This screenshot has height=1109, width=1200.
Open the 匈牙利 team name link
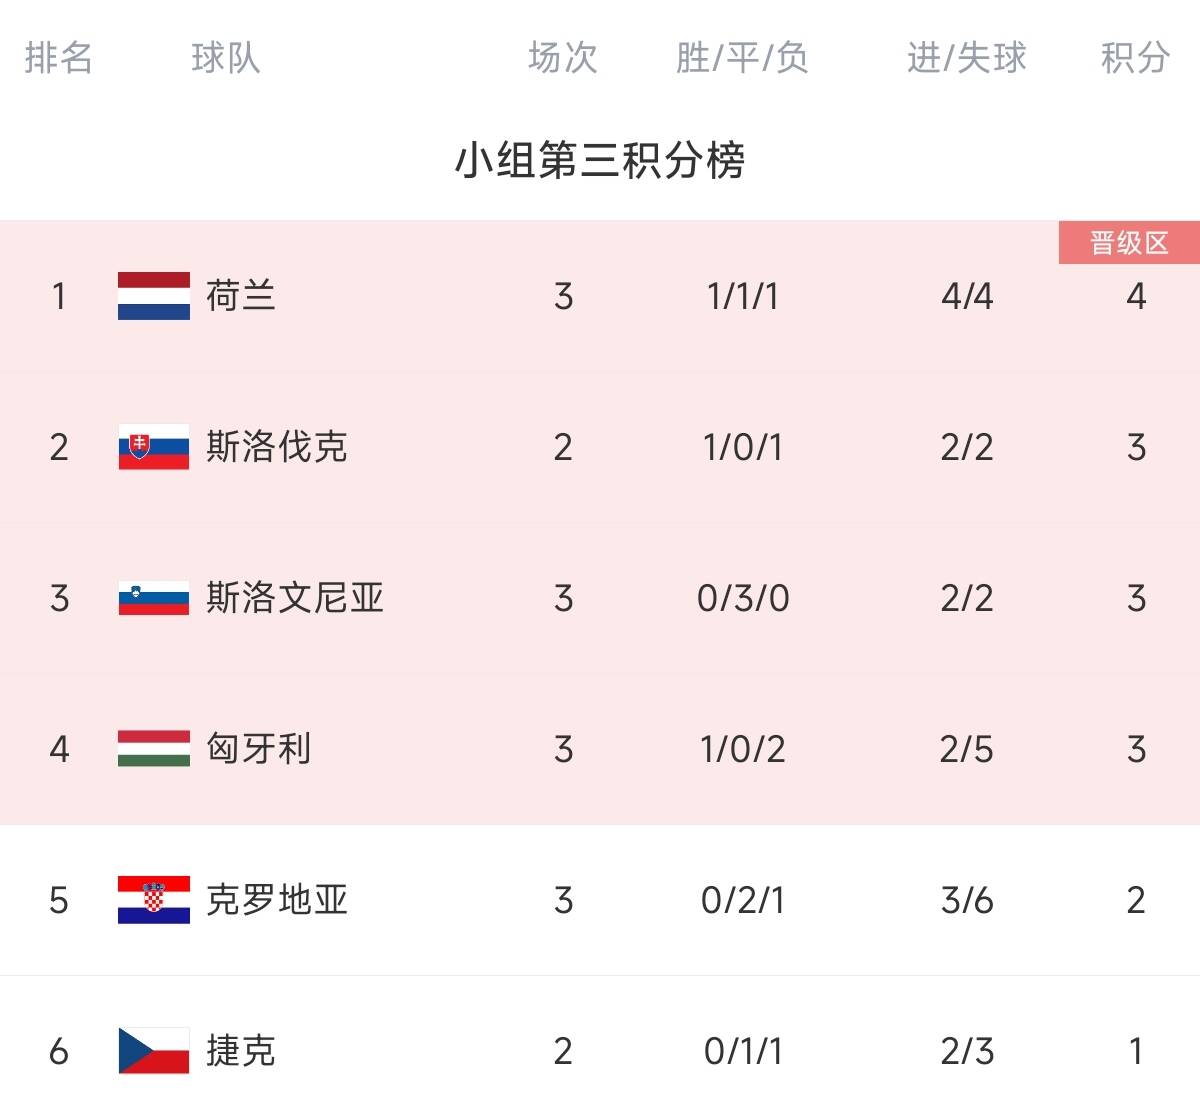[259, 749]
